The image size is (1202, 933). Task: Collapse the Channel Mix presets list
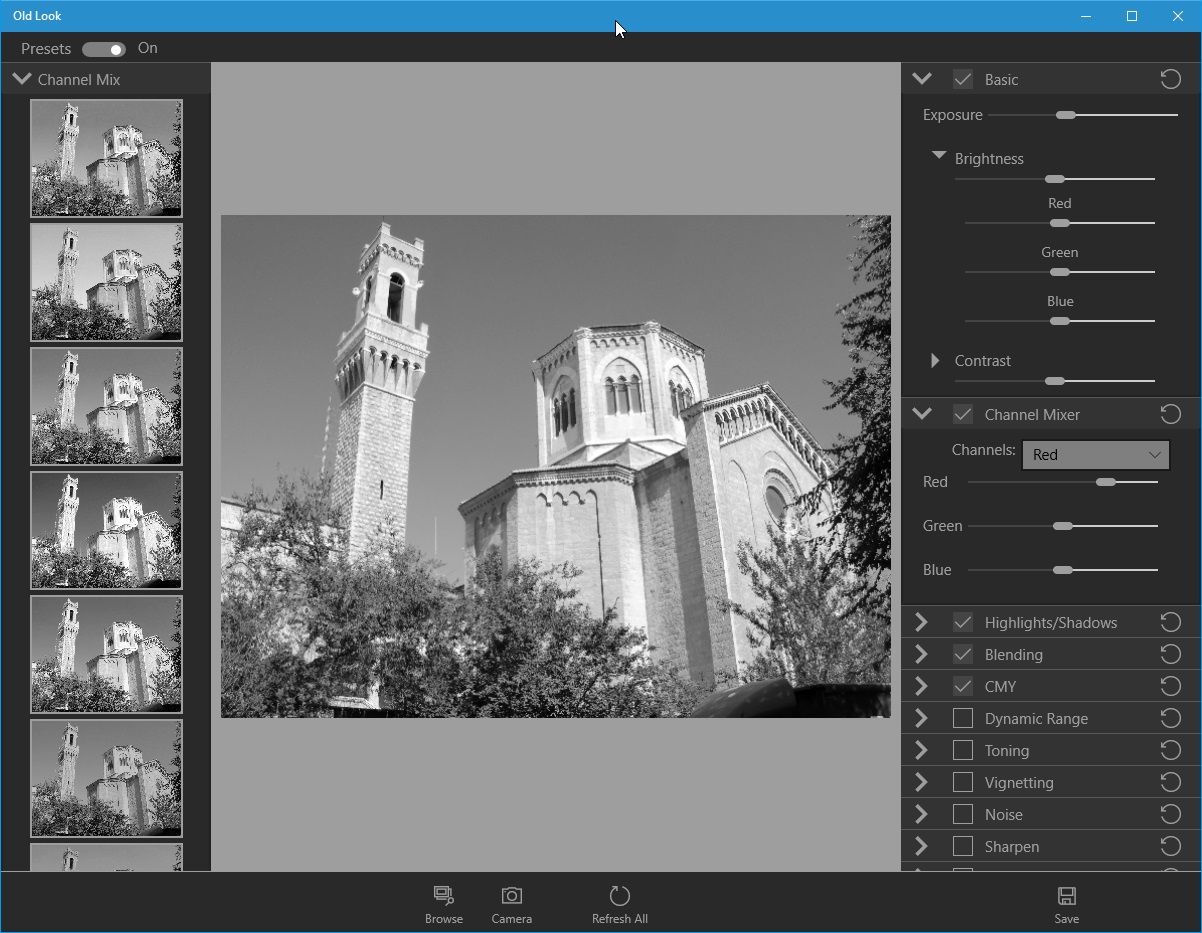coord(22,79)
